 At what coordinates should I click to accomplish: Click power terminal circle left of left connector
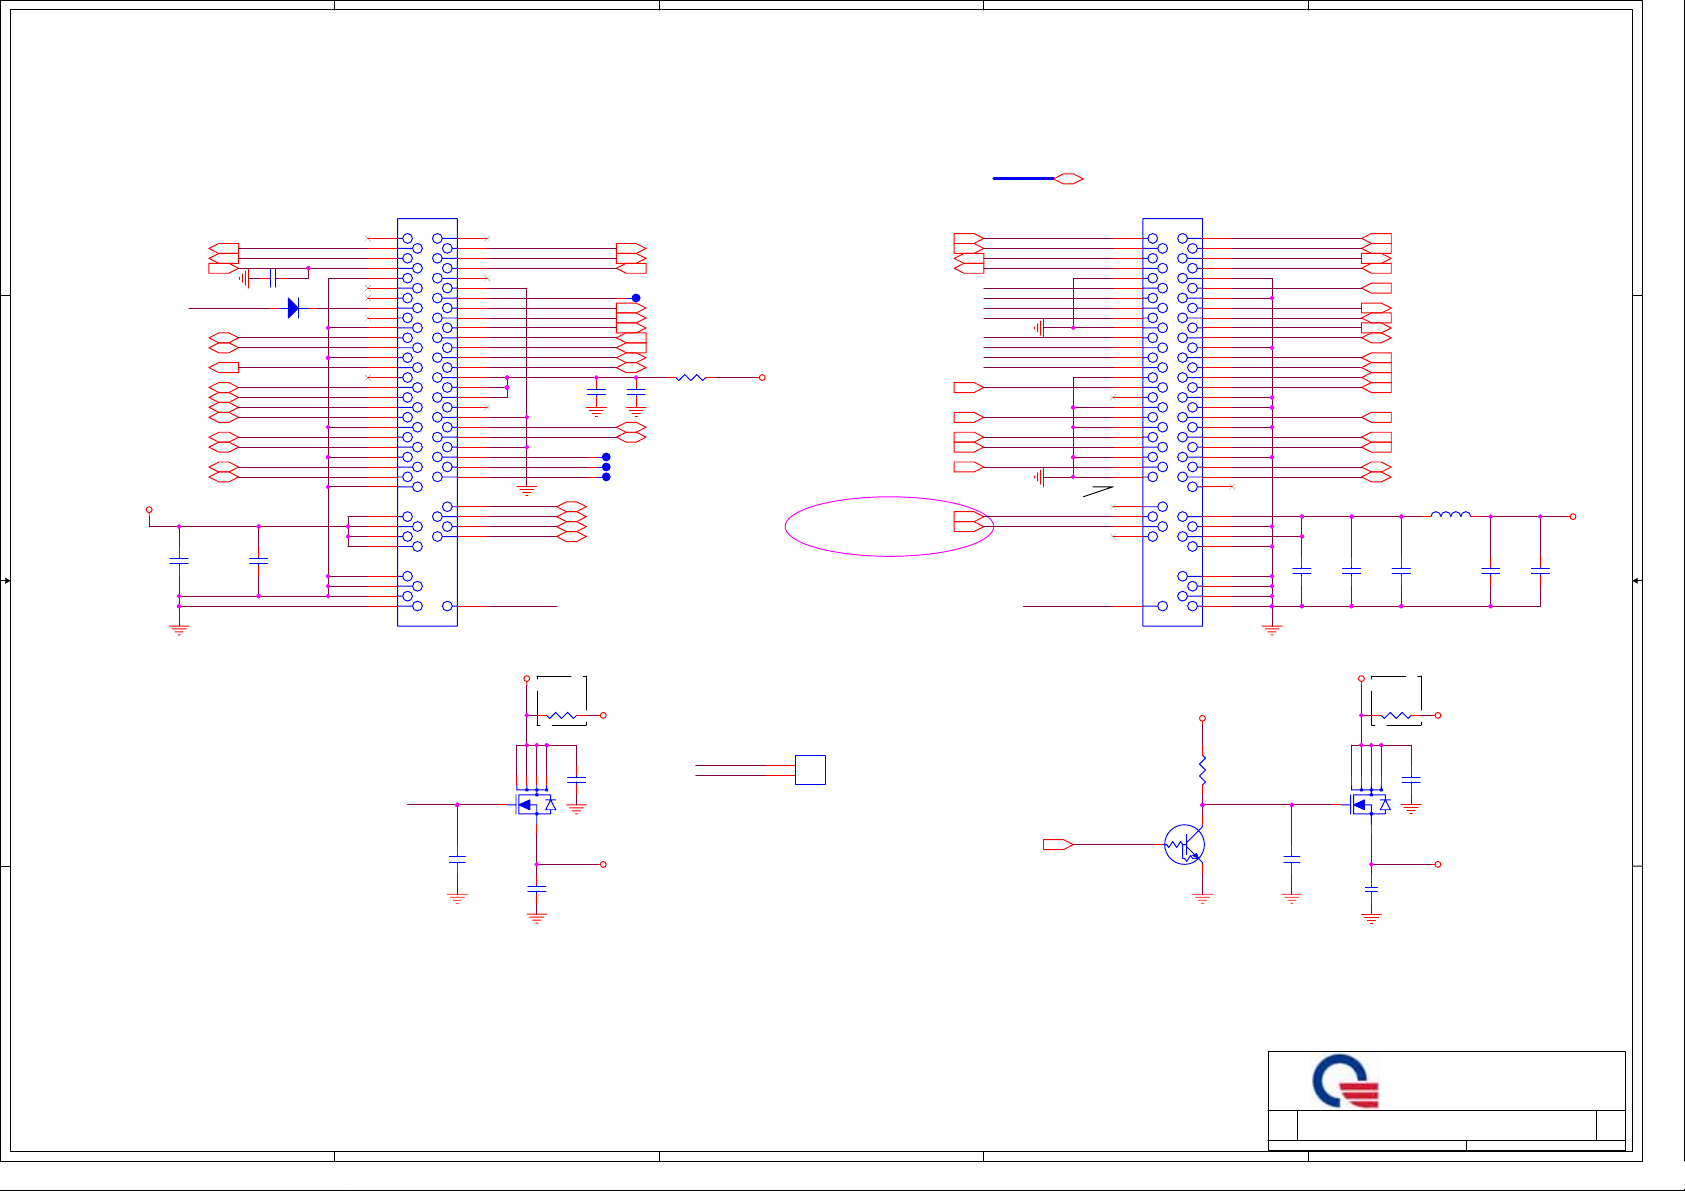pyautogui.click(x=149, y=510)
